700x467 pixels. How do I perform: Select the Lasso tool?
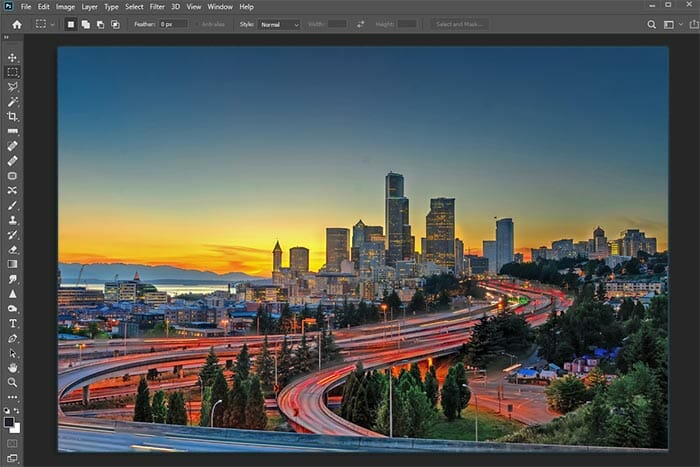pos(13,87)
